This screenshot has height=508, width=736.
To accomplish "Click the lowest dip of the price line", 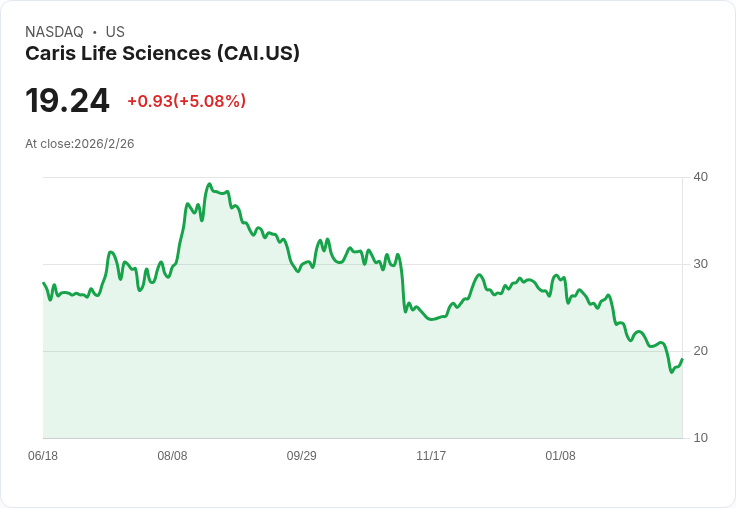I will point(672,372).
